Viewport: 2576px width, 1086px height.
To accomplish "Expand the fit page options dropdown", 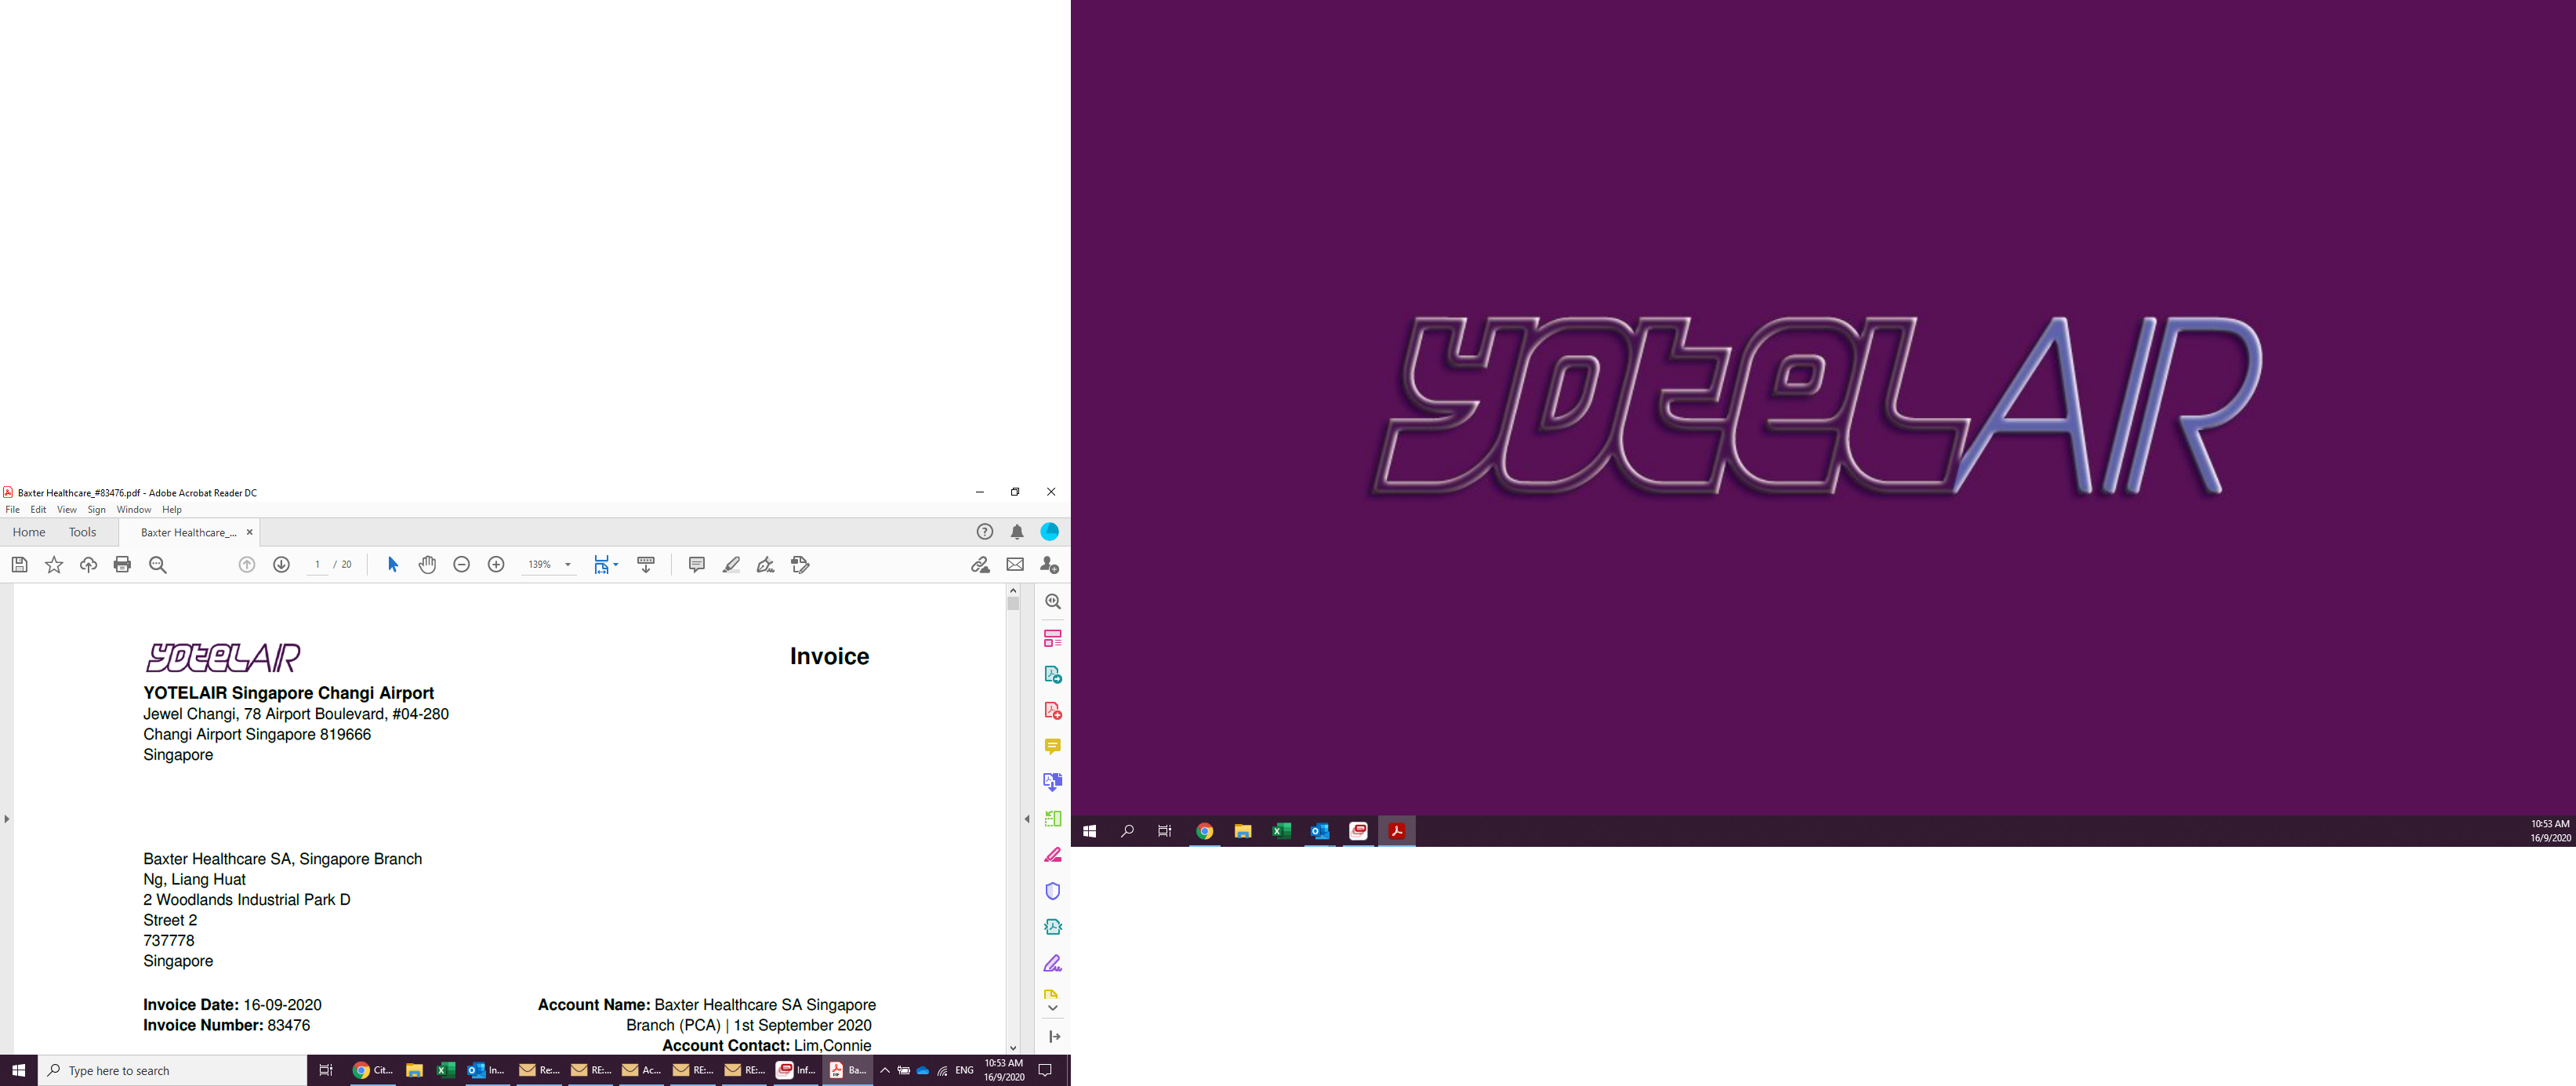I will point(616,565).
